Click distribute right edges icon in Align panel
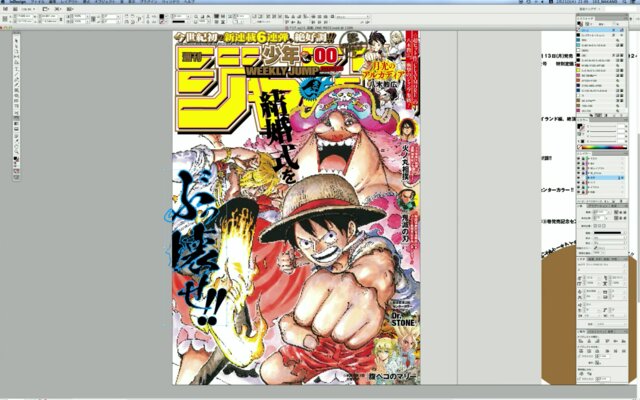 (x=624, y=351)
